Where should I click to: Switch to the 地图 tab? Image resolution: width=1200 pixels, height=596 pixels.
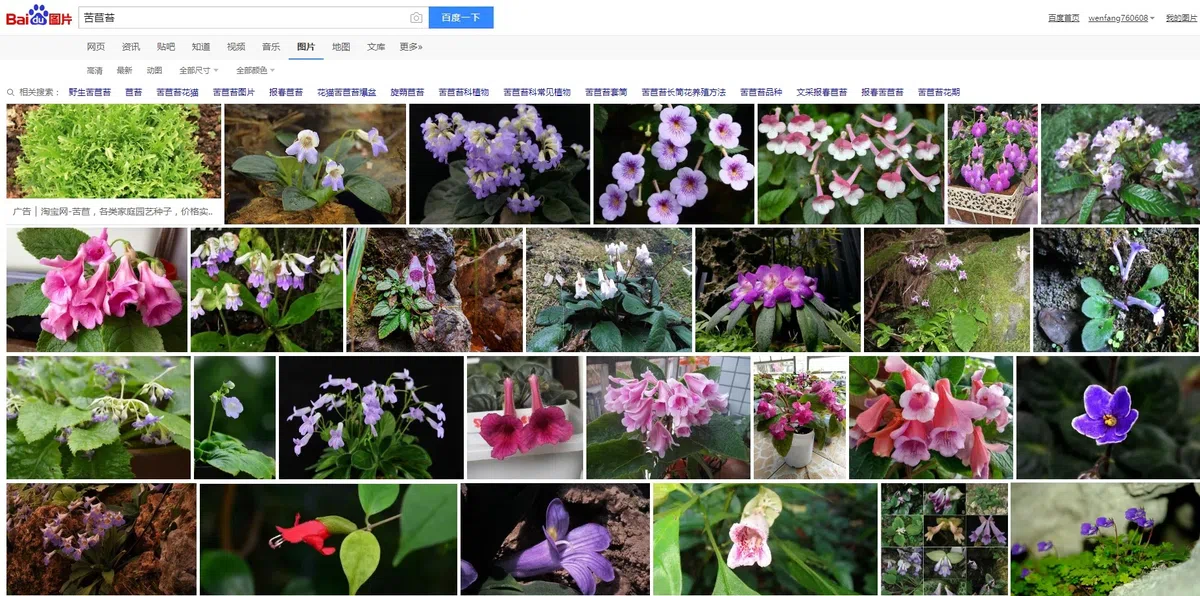[341, 47]
